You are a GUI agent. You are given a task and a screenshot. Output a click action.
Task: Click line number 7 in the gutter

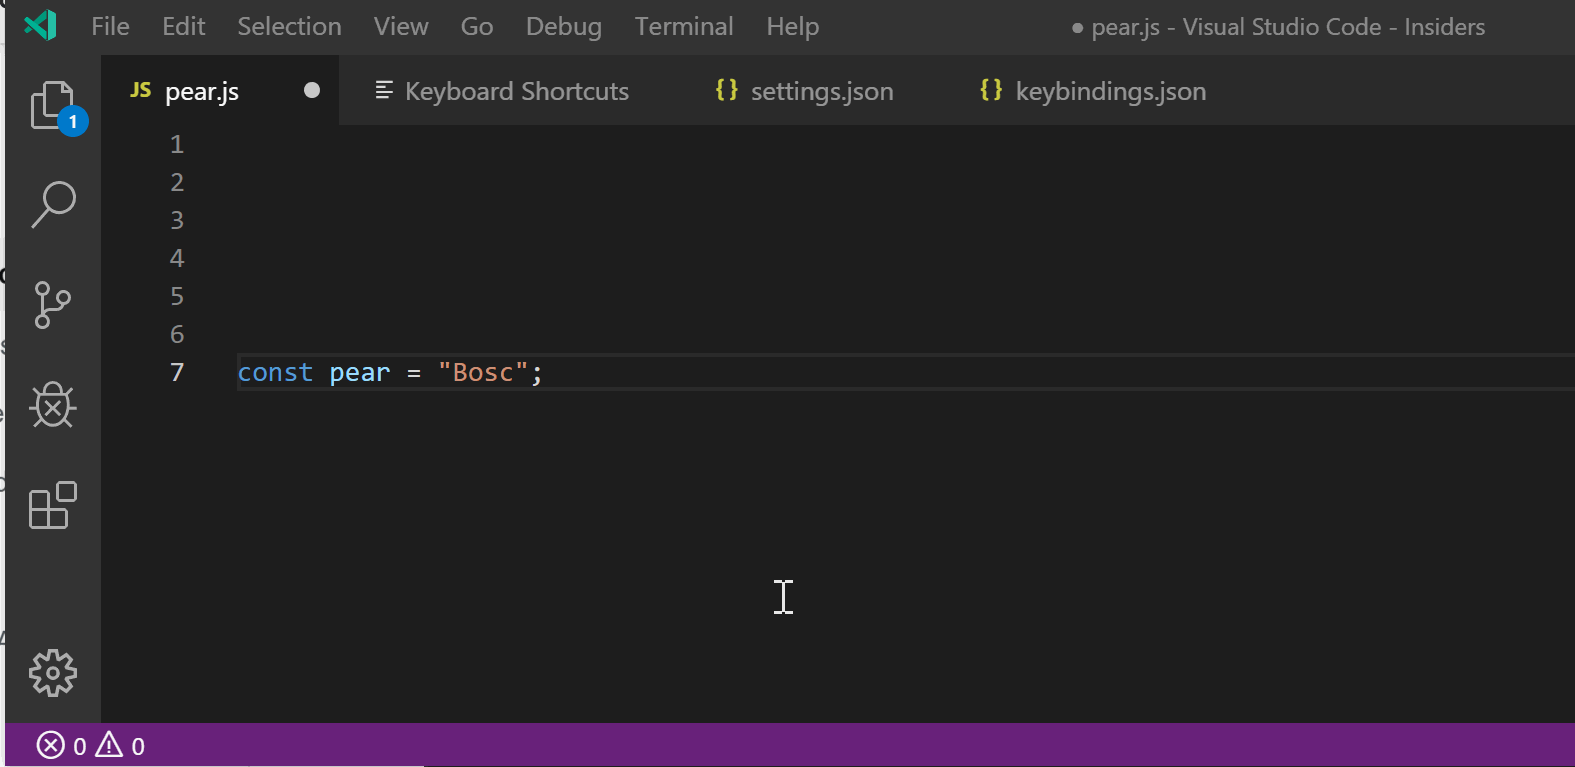(177, 372)
